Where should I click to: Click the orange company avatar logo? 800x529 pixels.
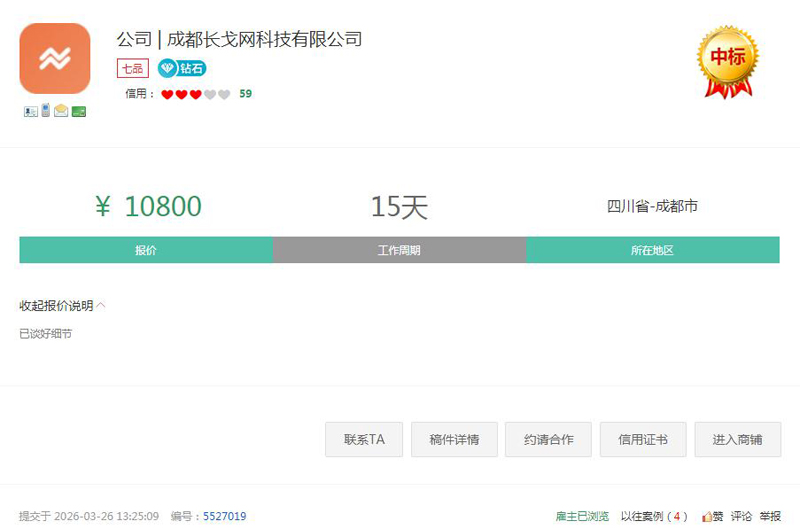point(55,58)
